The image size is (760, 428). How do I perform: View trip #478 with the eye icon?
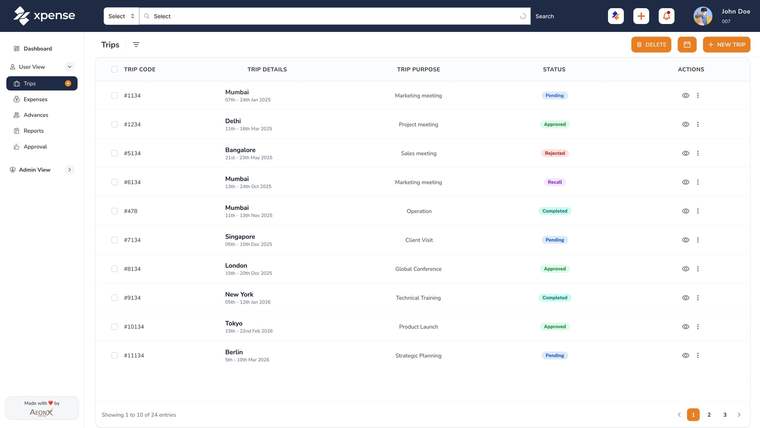coord(685,211)
